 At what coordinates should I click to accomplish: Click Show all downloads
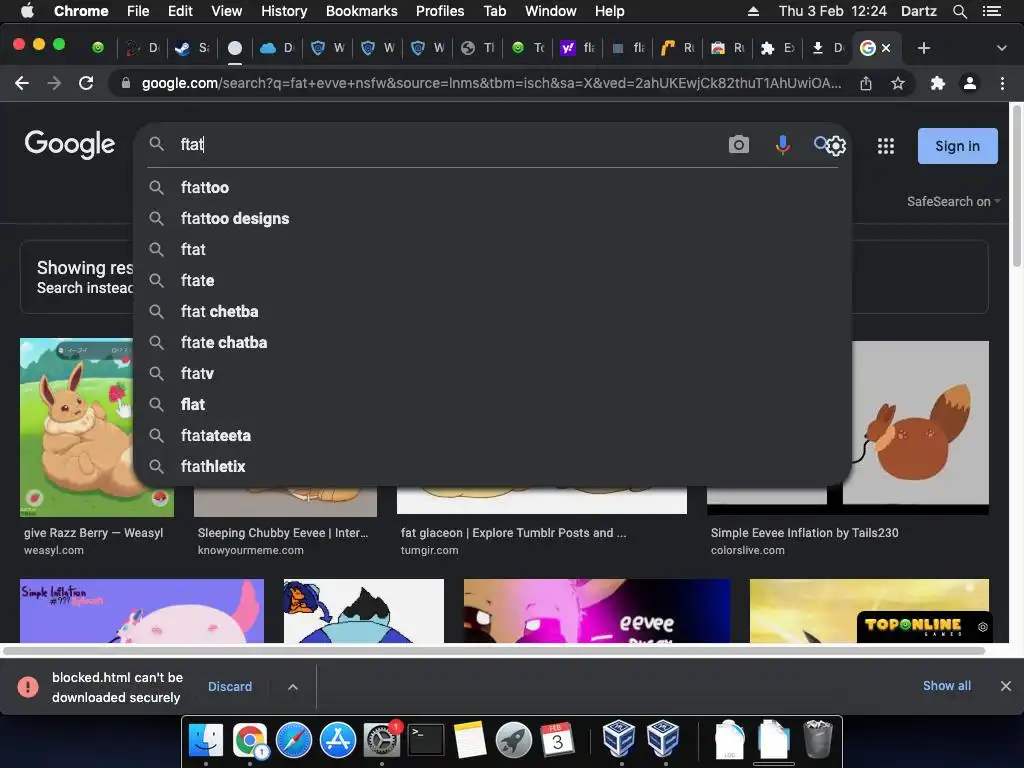(x=946, y=686)
